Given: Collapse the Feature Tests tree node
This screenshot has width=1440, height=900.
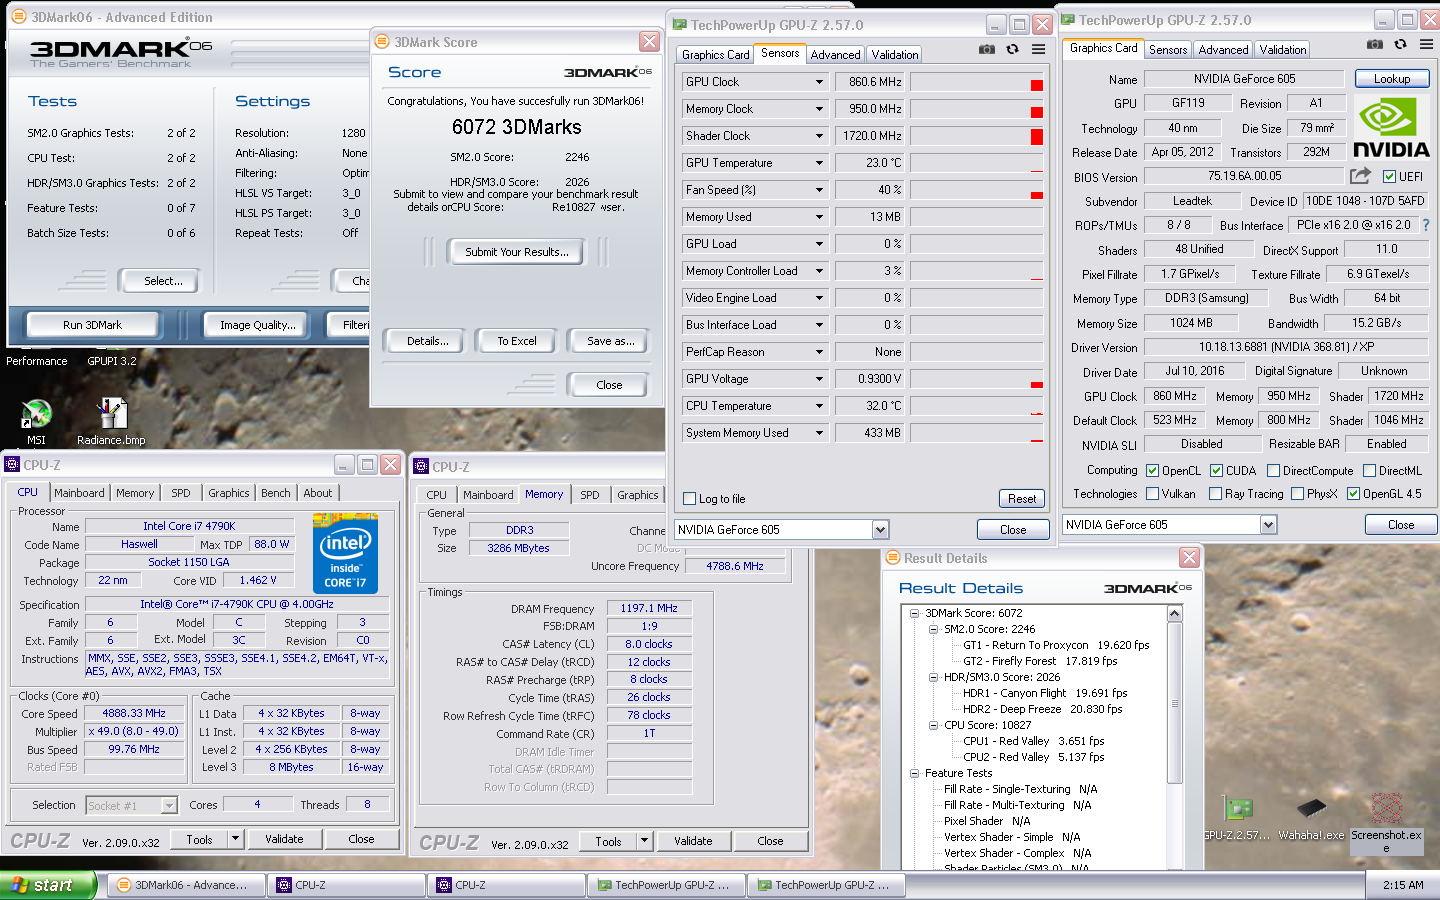Looking at the screenshot, I should coord(914,773).
